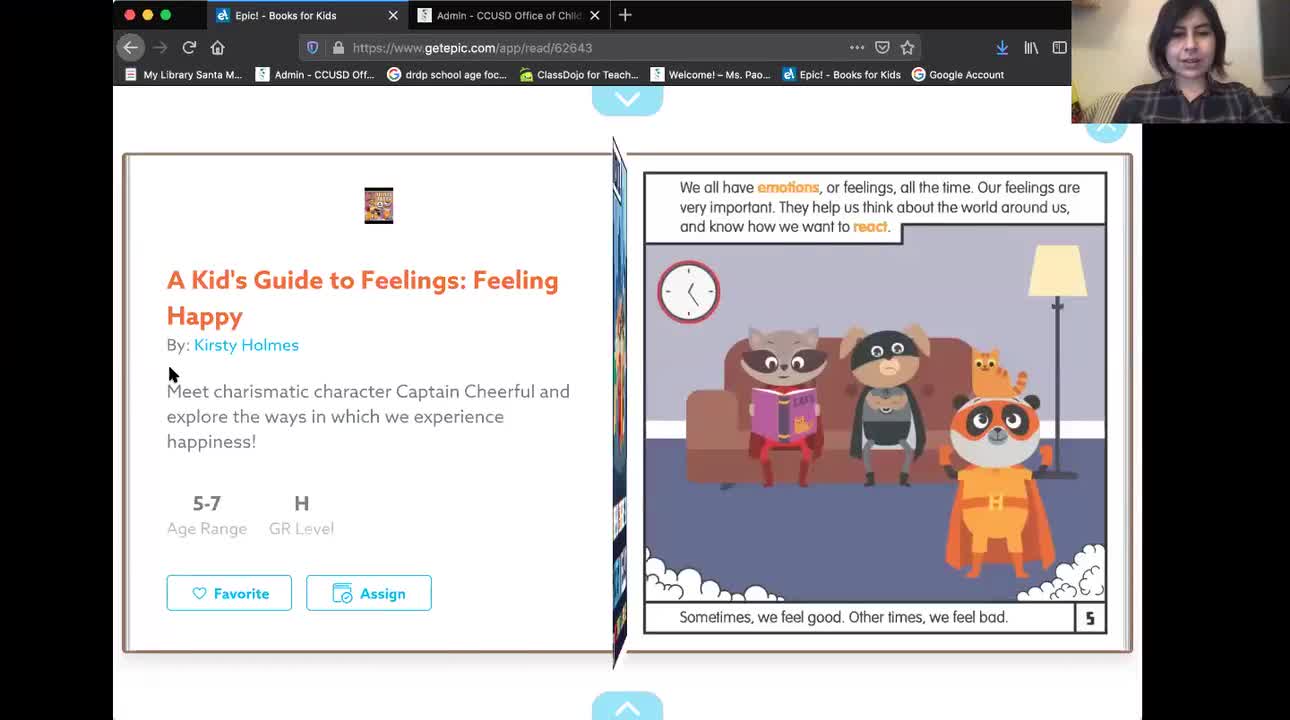Click the browser back arrow button
This screenshot has height=720, width=1290.
click(130, 47)
